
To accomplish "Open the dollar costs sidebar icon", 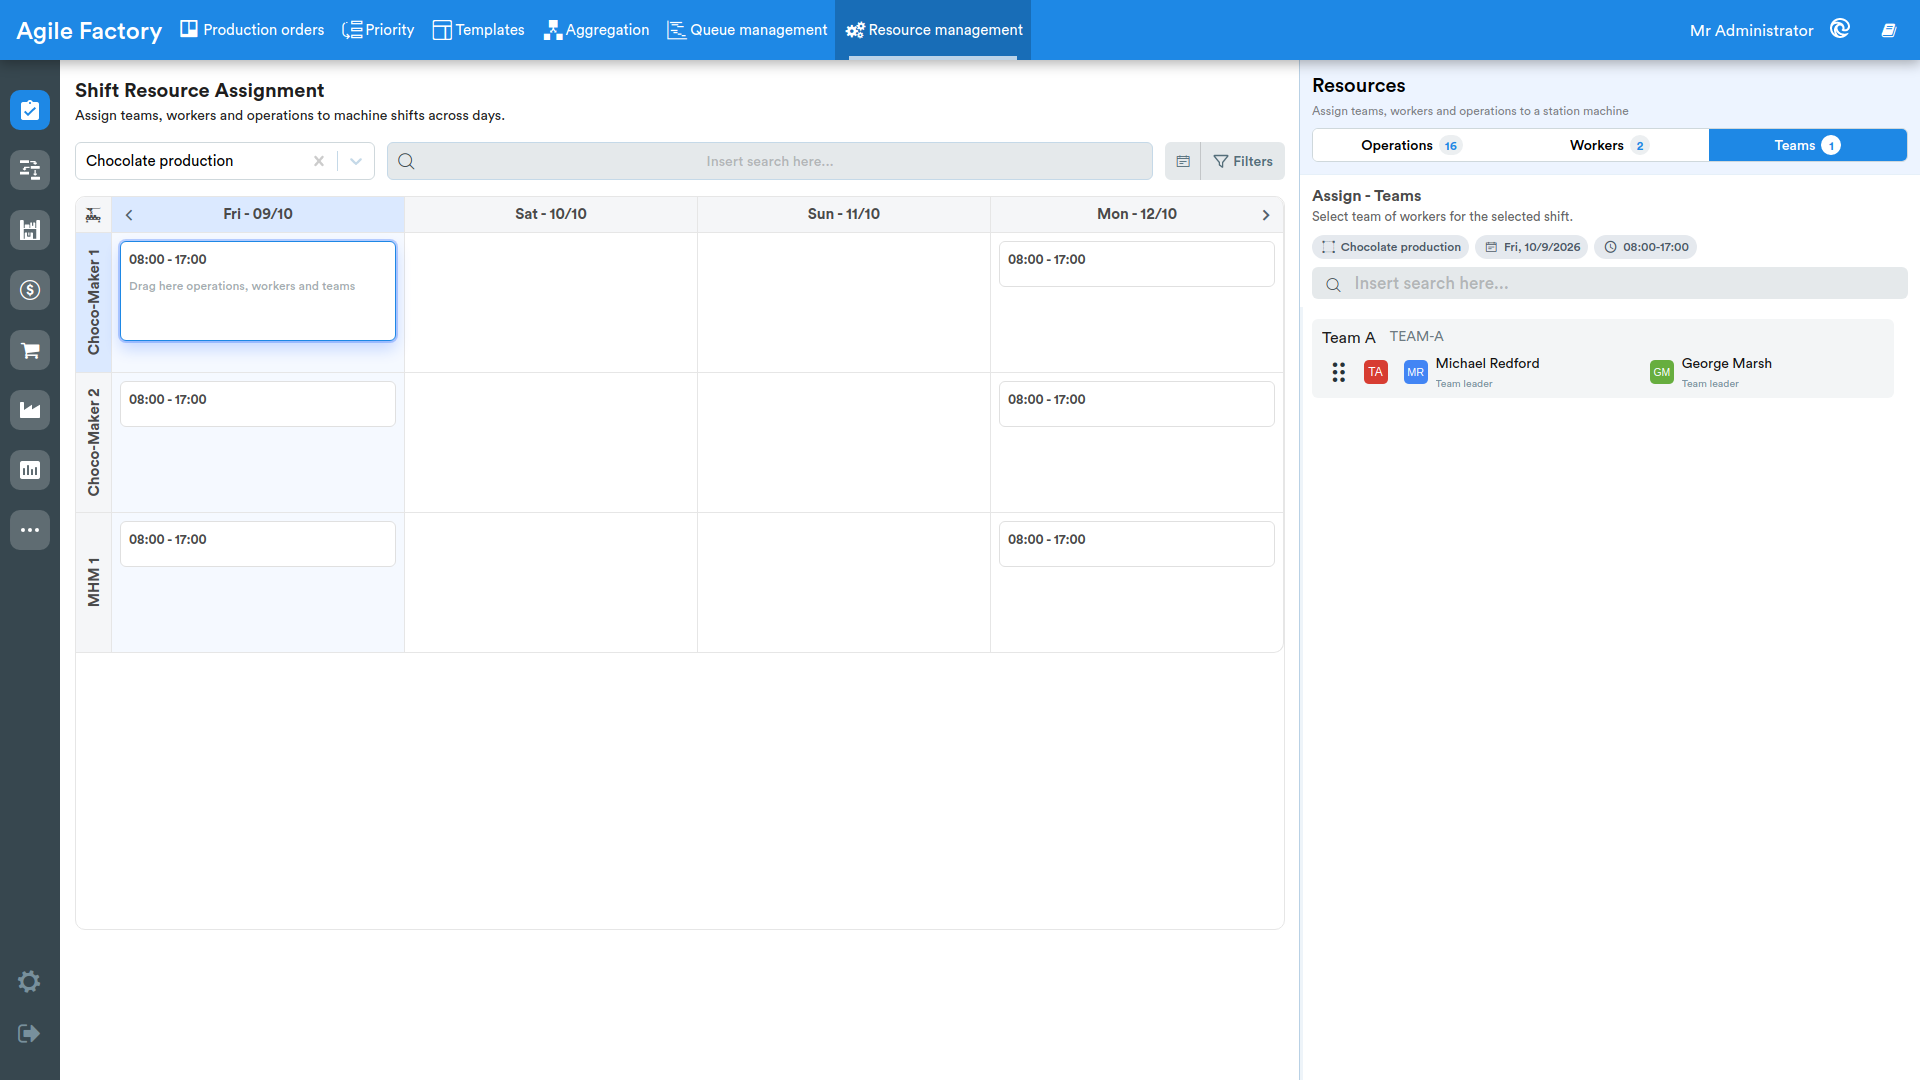I will click(x=30, y=290).
